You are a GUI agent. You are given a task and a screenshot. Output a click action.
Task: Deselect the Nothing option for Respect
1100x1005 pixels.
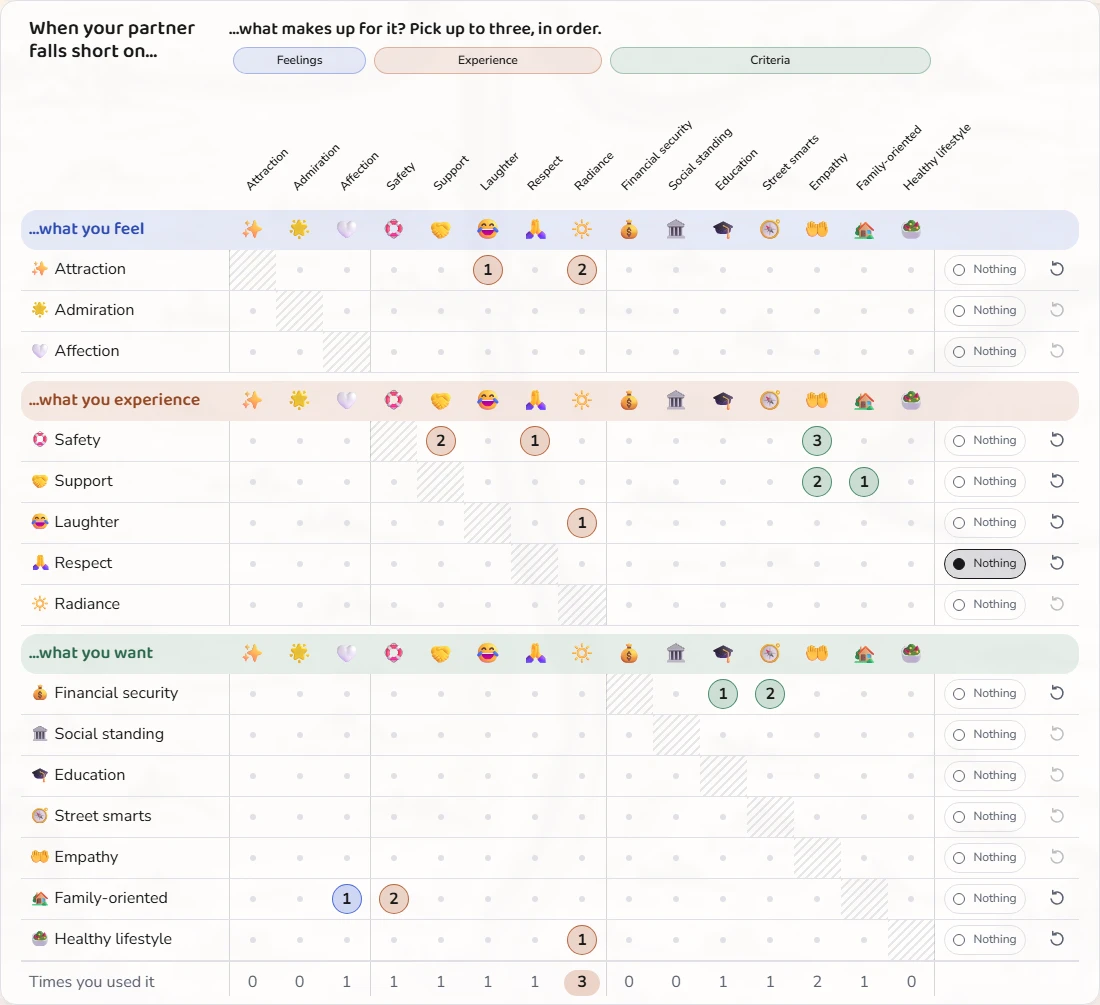pos(985,563)
